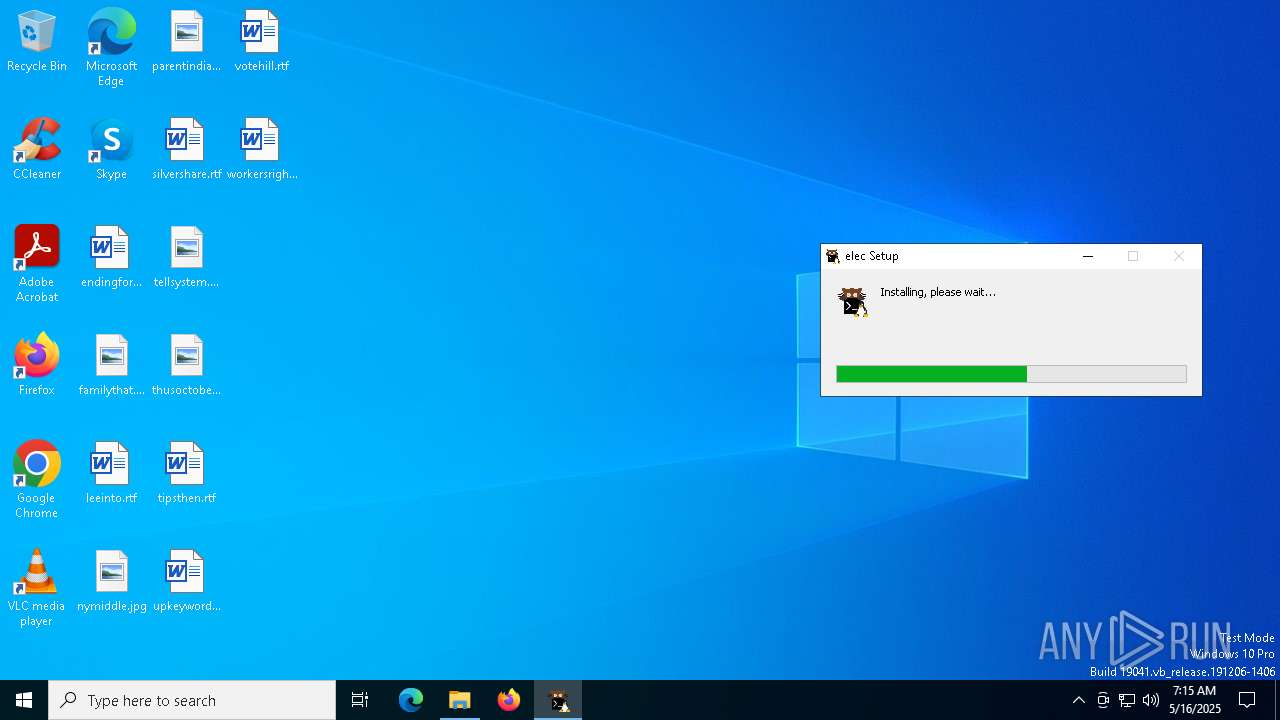Image resolution: width=1280 pixels, height=720 pixels.
Task: Select the parentindia image file icon
Action: tap(186, 42)
